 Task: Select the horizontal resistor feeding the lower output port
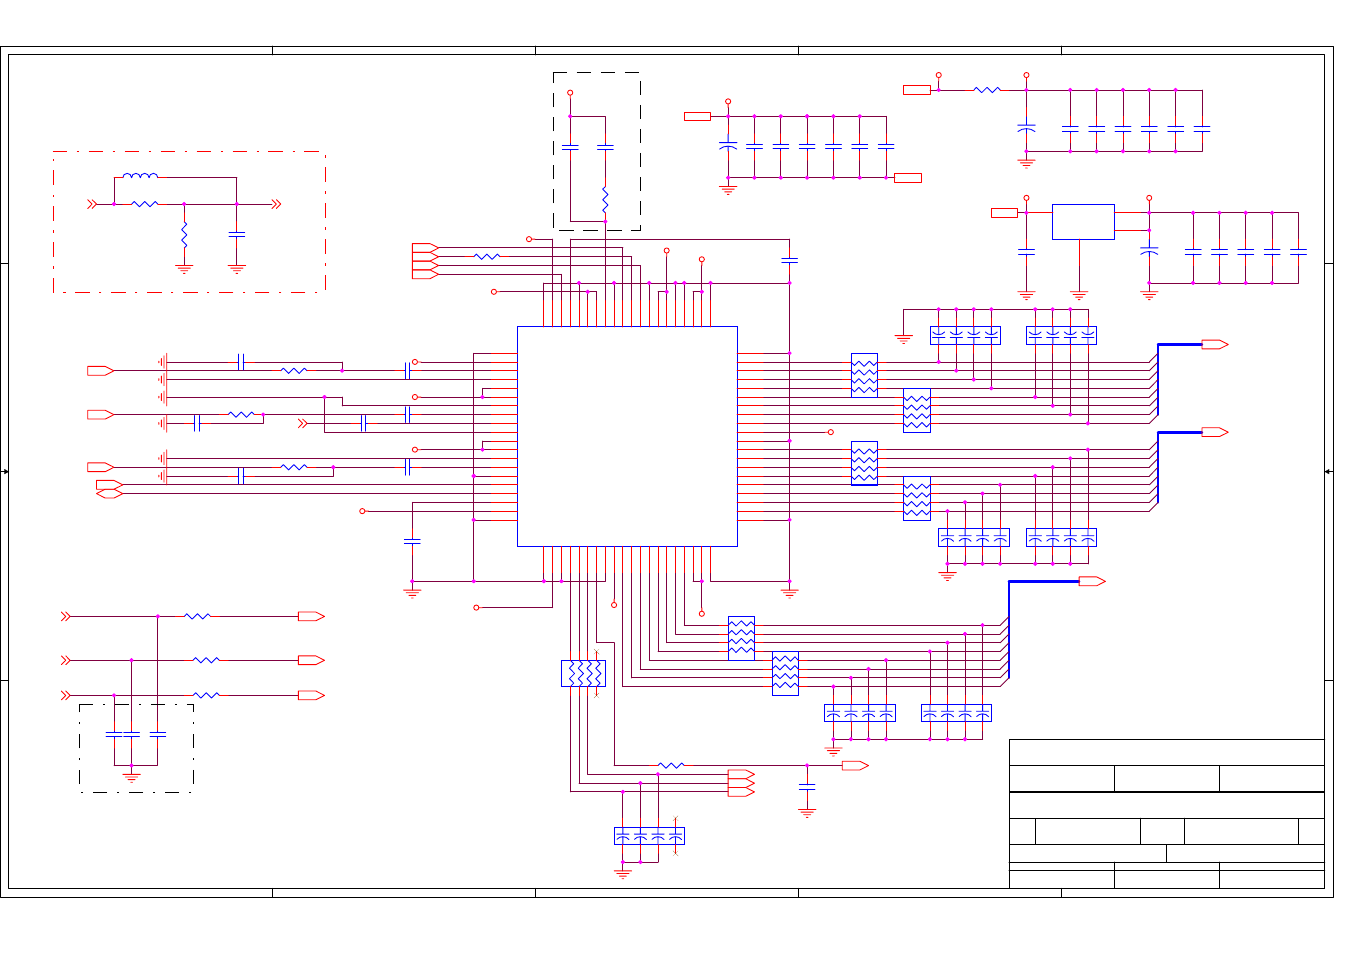(671, 766)
